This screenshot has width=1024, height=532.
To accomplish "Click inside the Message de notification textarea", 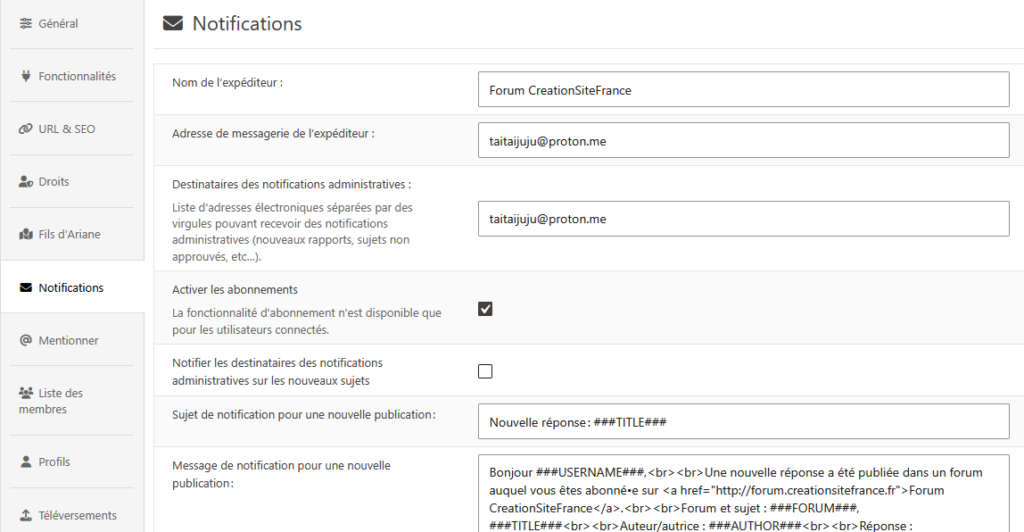I will [x=743, y=493].
